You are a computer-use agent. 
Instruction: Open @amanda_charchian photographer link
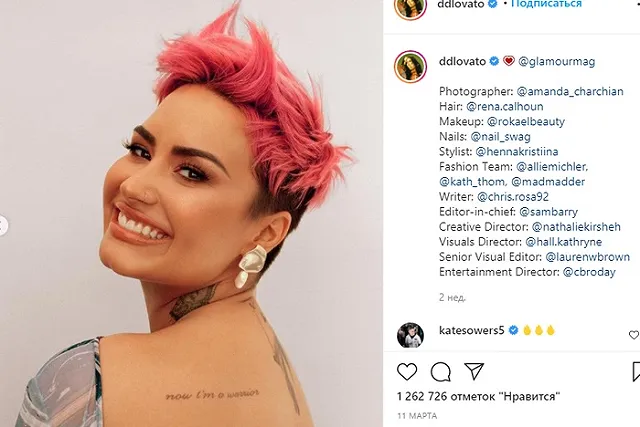click(x=570, y=91)
